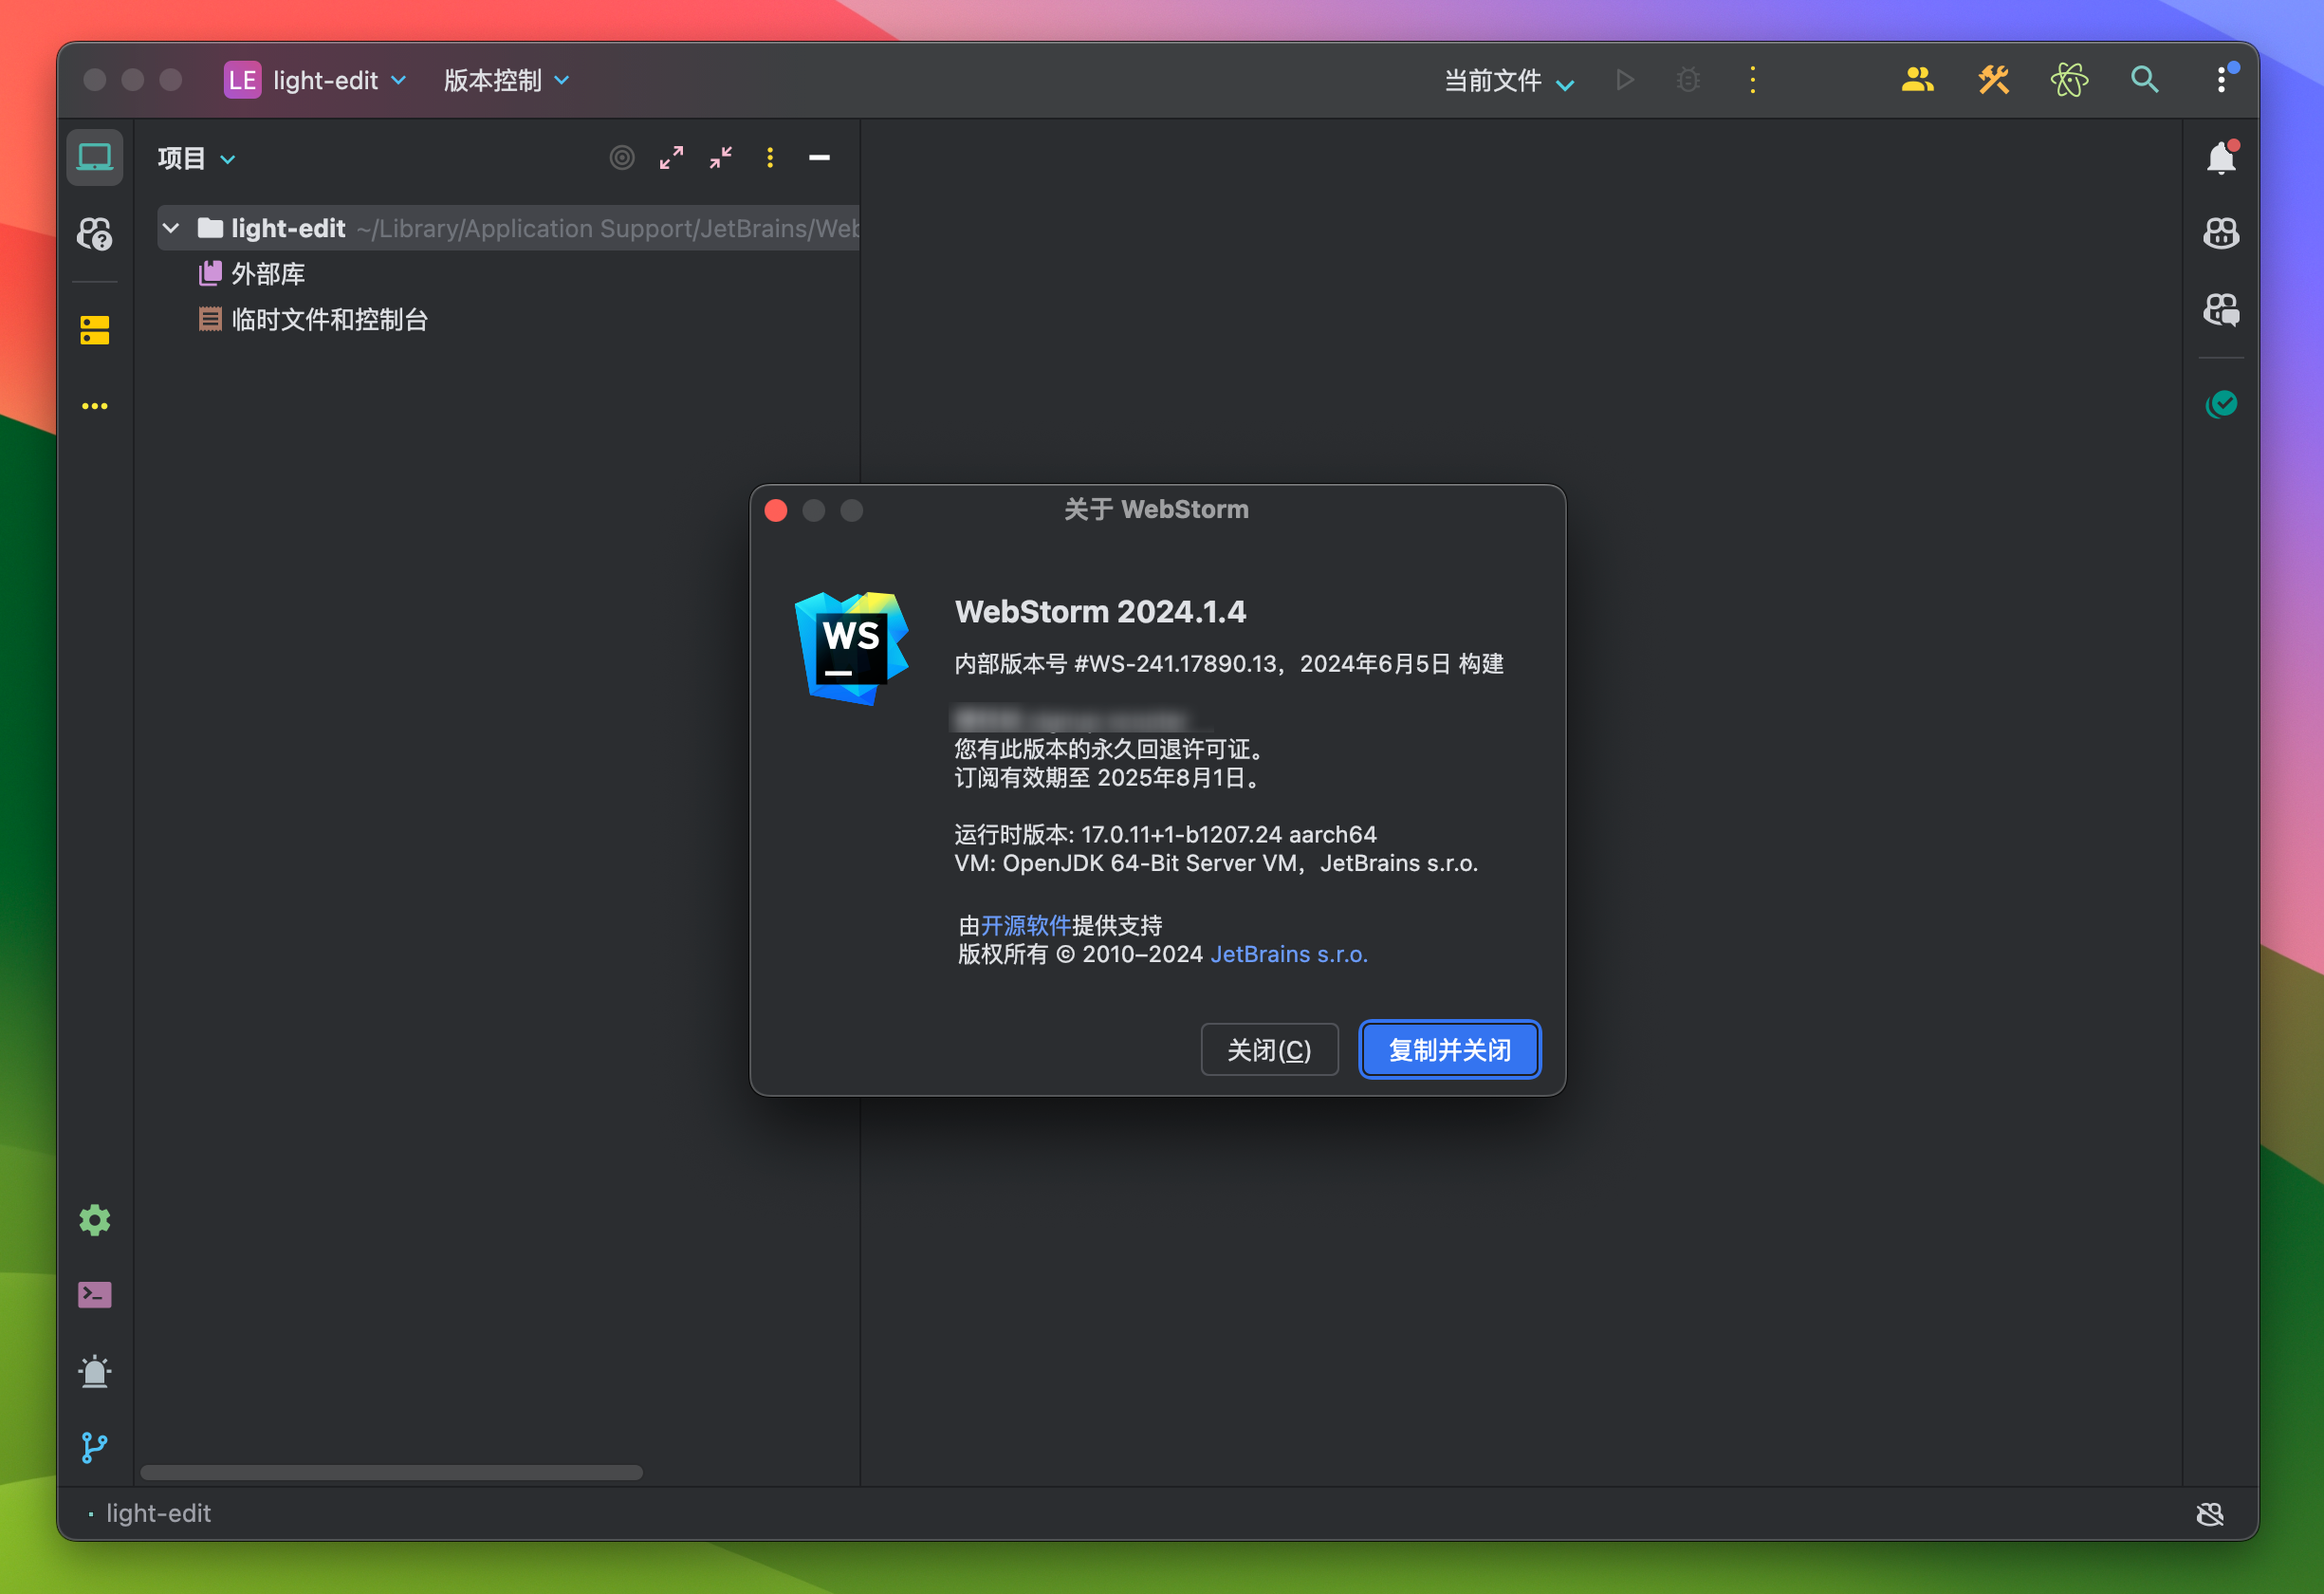This screenshot has width=2324, height=1594.
Task: Run the current file
Action: 1625,80
